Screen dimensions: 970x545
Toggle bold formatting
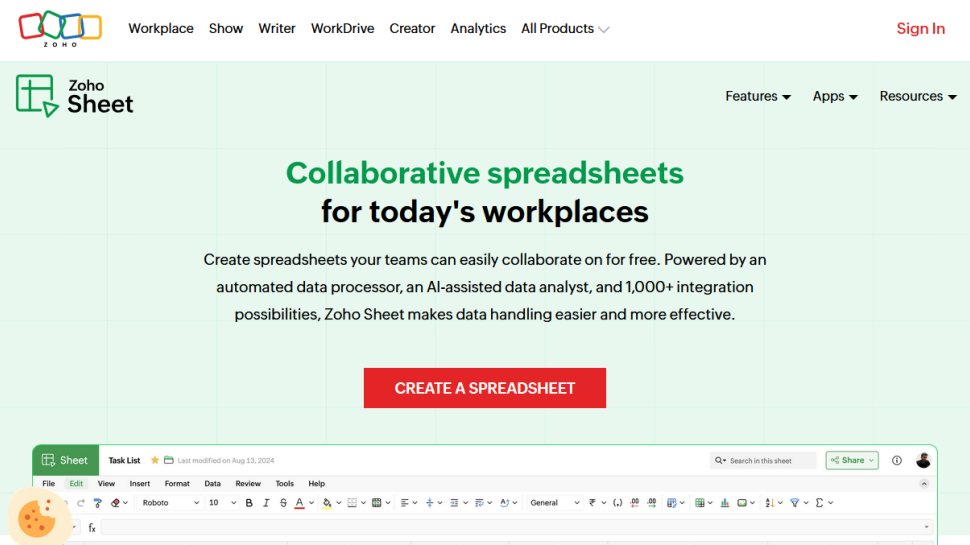pos(249,503)
